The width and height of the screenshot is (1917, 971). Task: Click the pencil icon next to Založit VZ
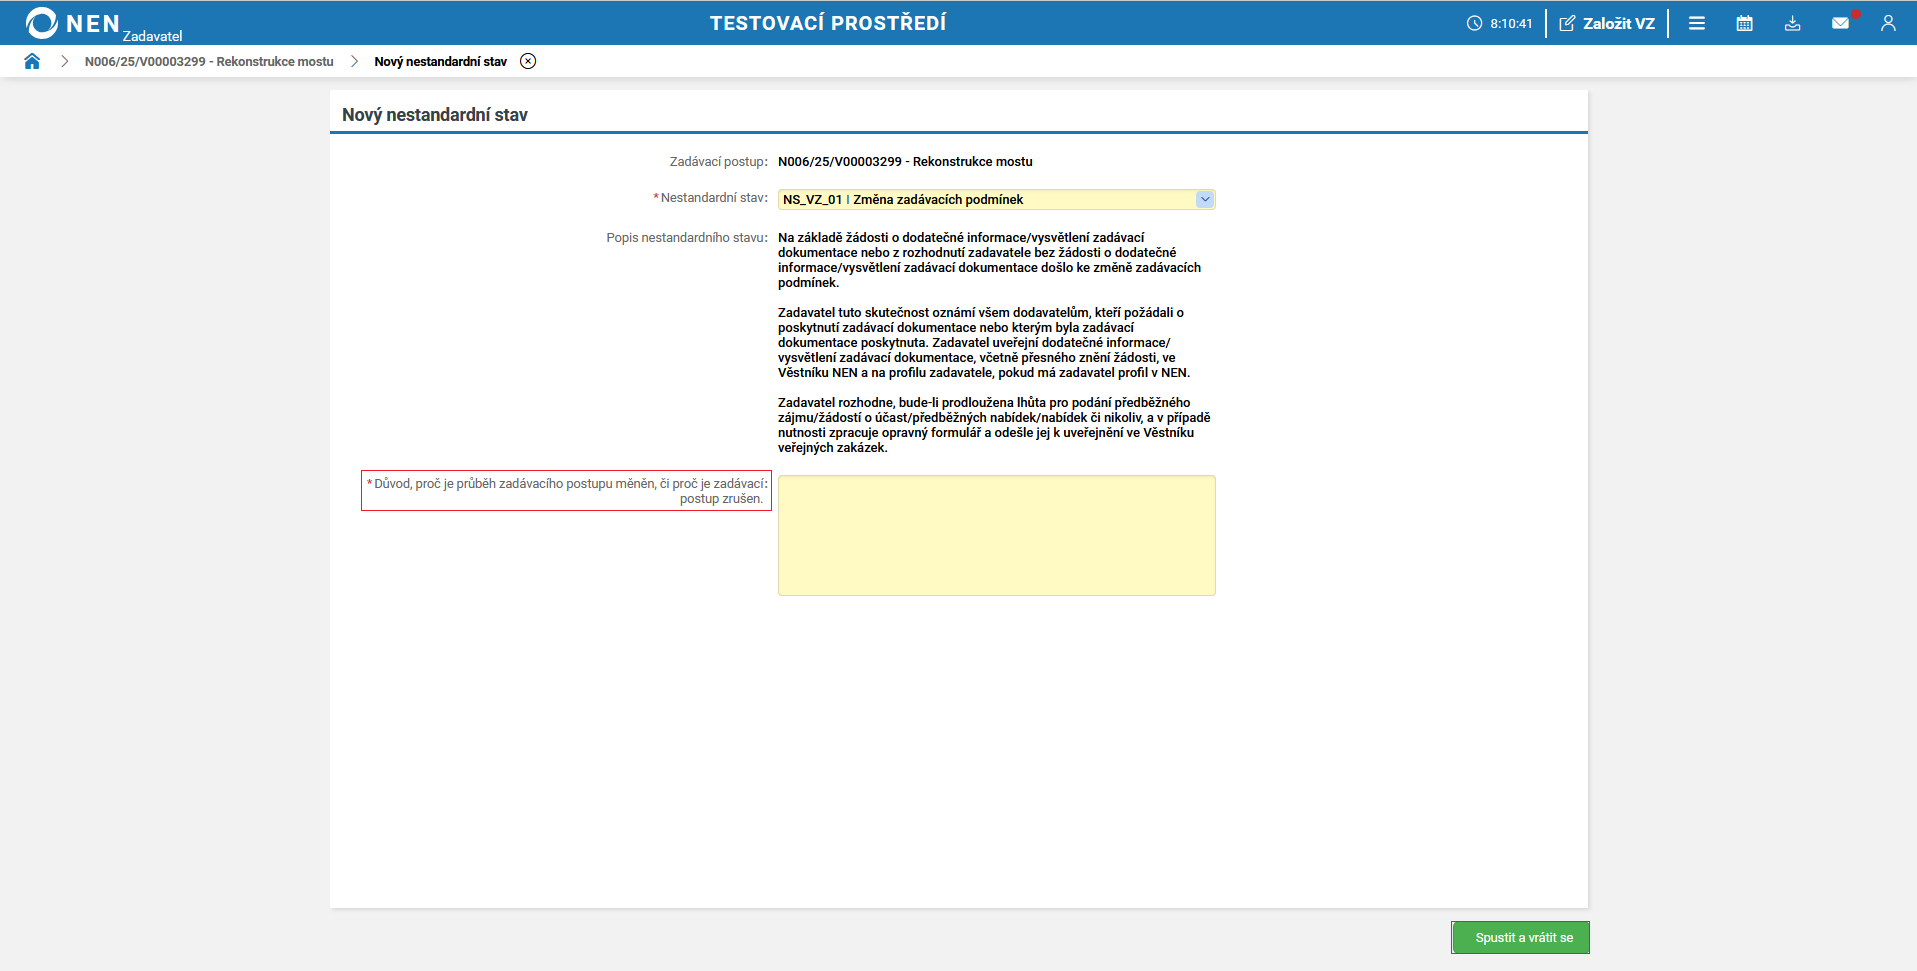tap(1566, 22)
